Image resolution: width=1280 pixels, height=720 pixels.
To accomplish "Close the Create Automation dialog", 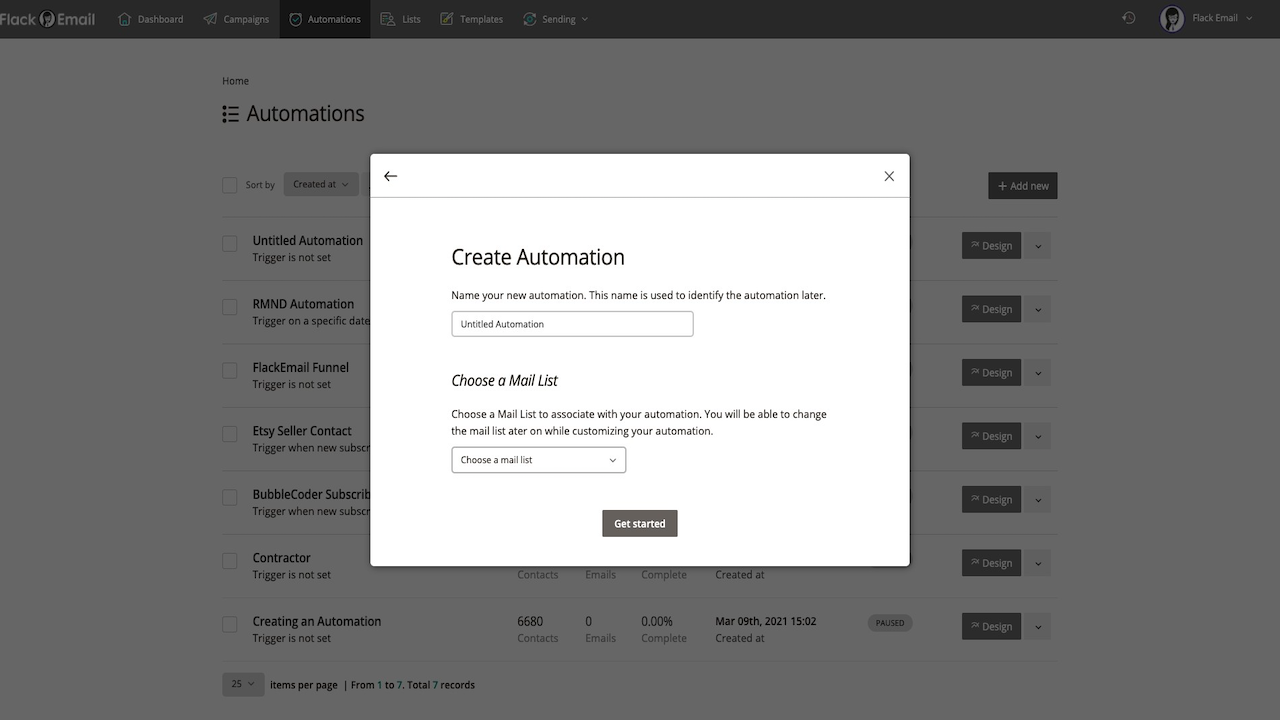I will tap(889, 176).
